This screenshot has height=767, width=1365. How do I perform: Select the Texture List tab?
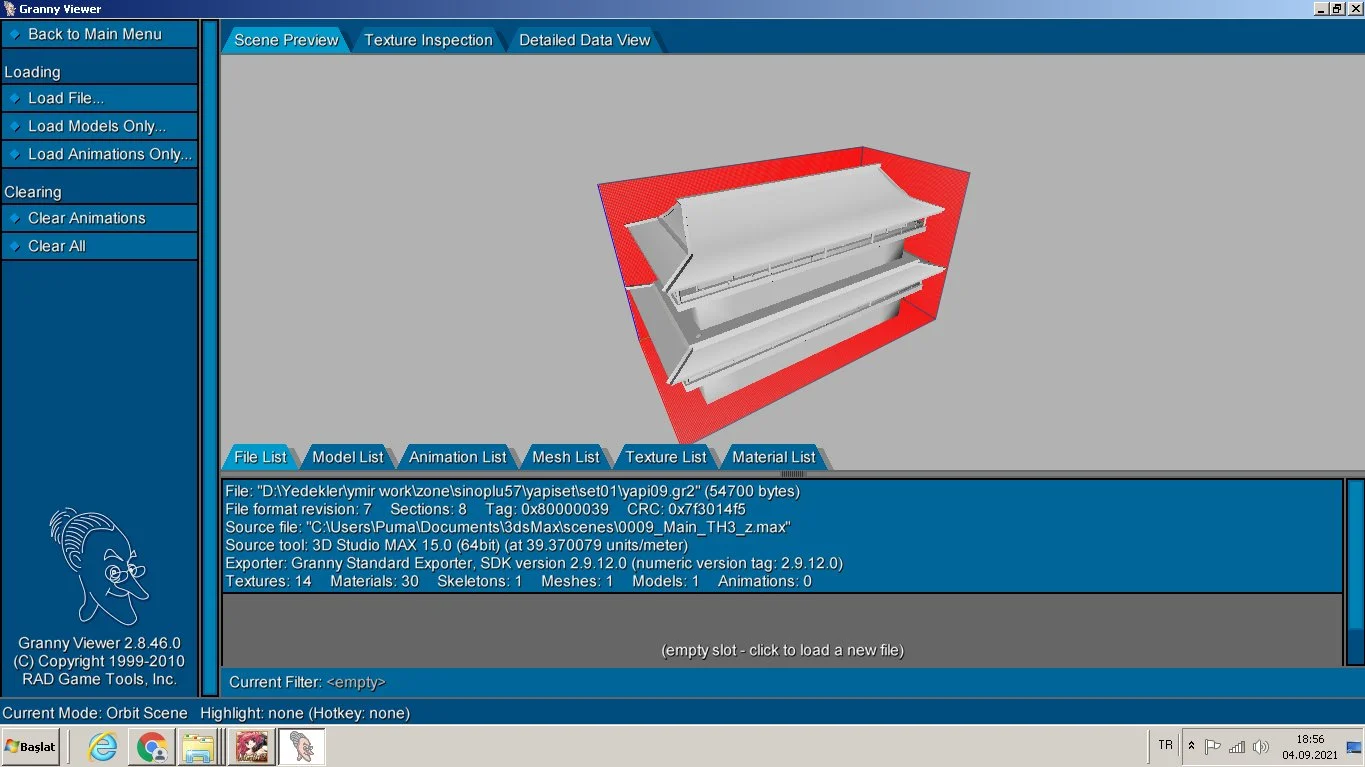tap(665, 457)
